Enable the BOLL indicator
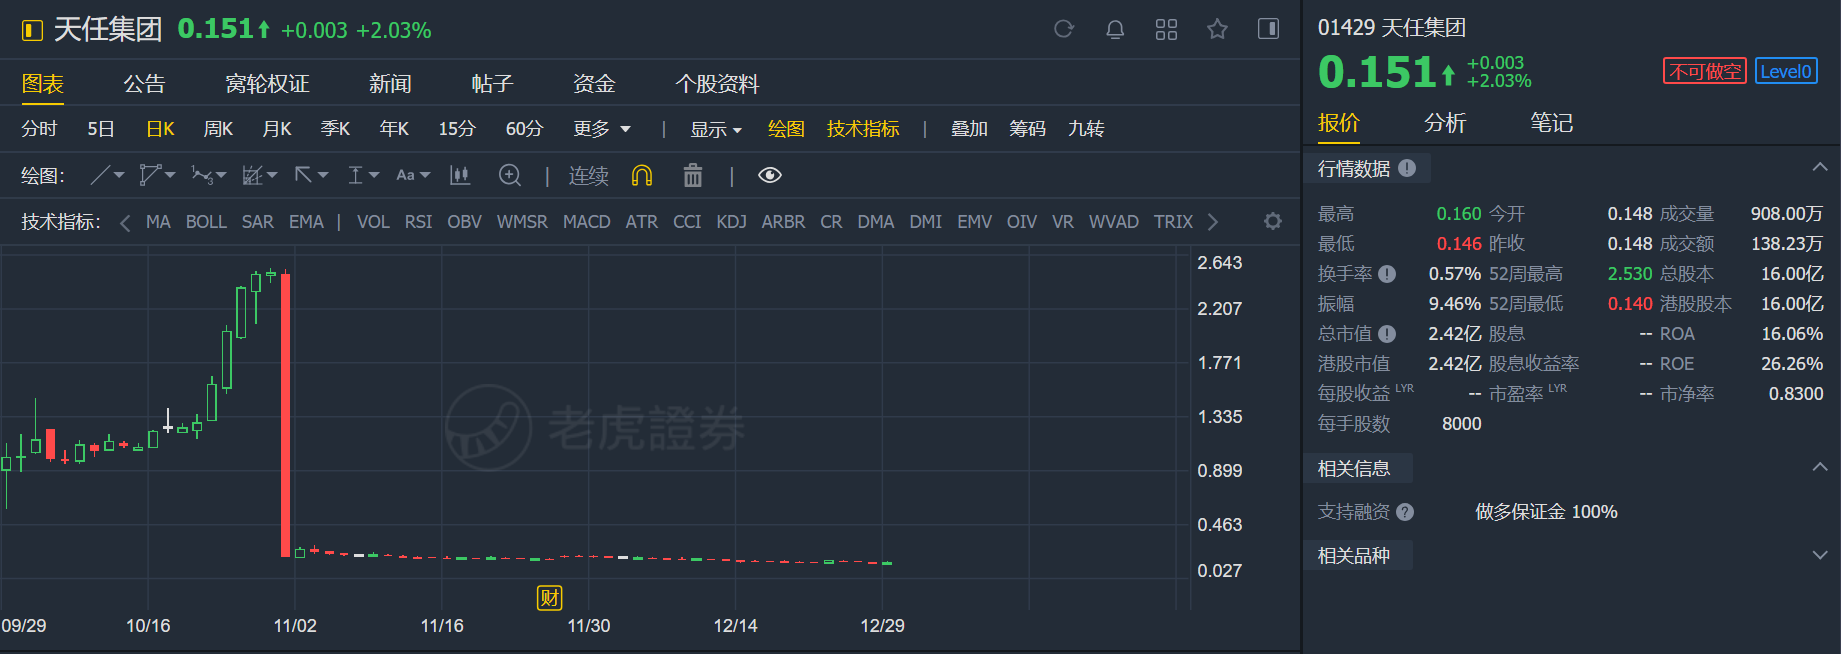 [x=206, y=222]
